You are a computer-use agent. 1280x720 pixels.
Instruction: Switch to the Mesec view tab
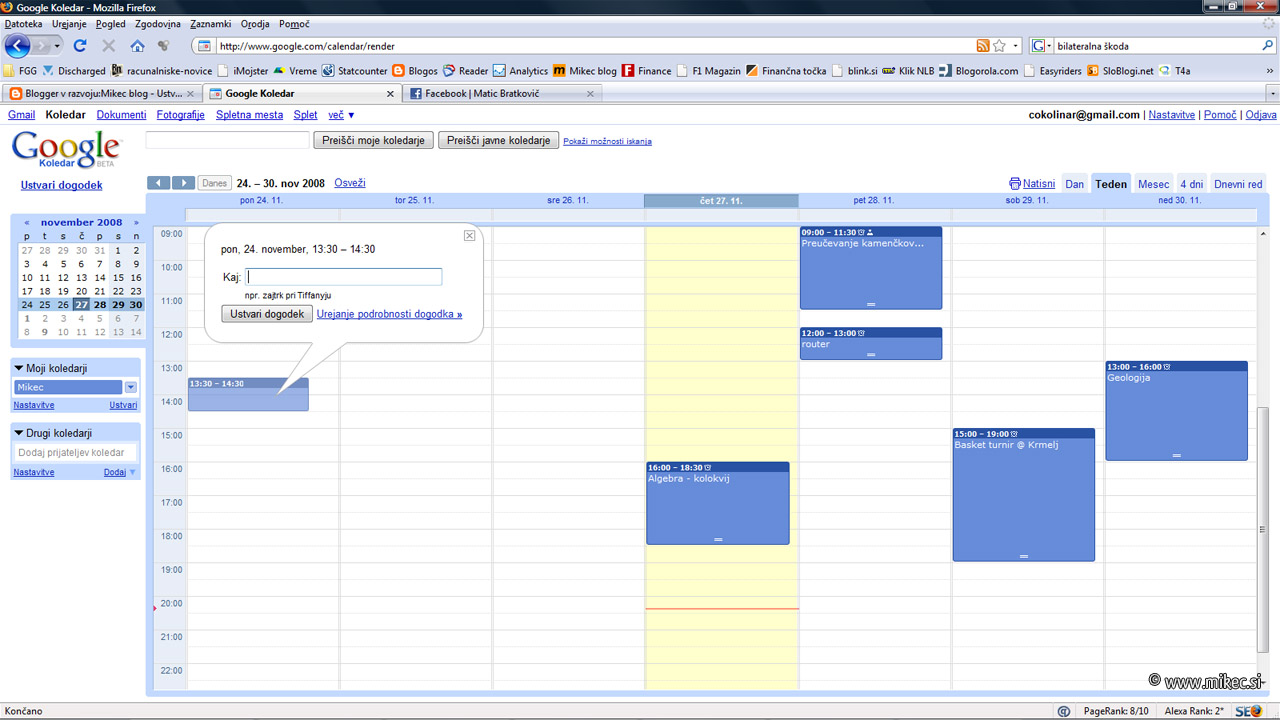pos(1153,184)
